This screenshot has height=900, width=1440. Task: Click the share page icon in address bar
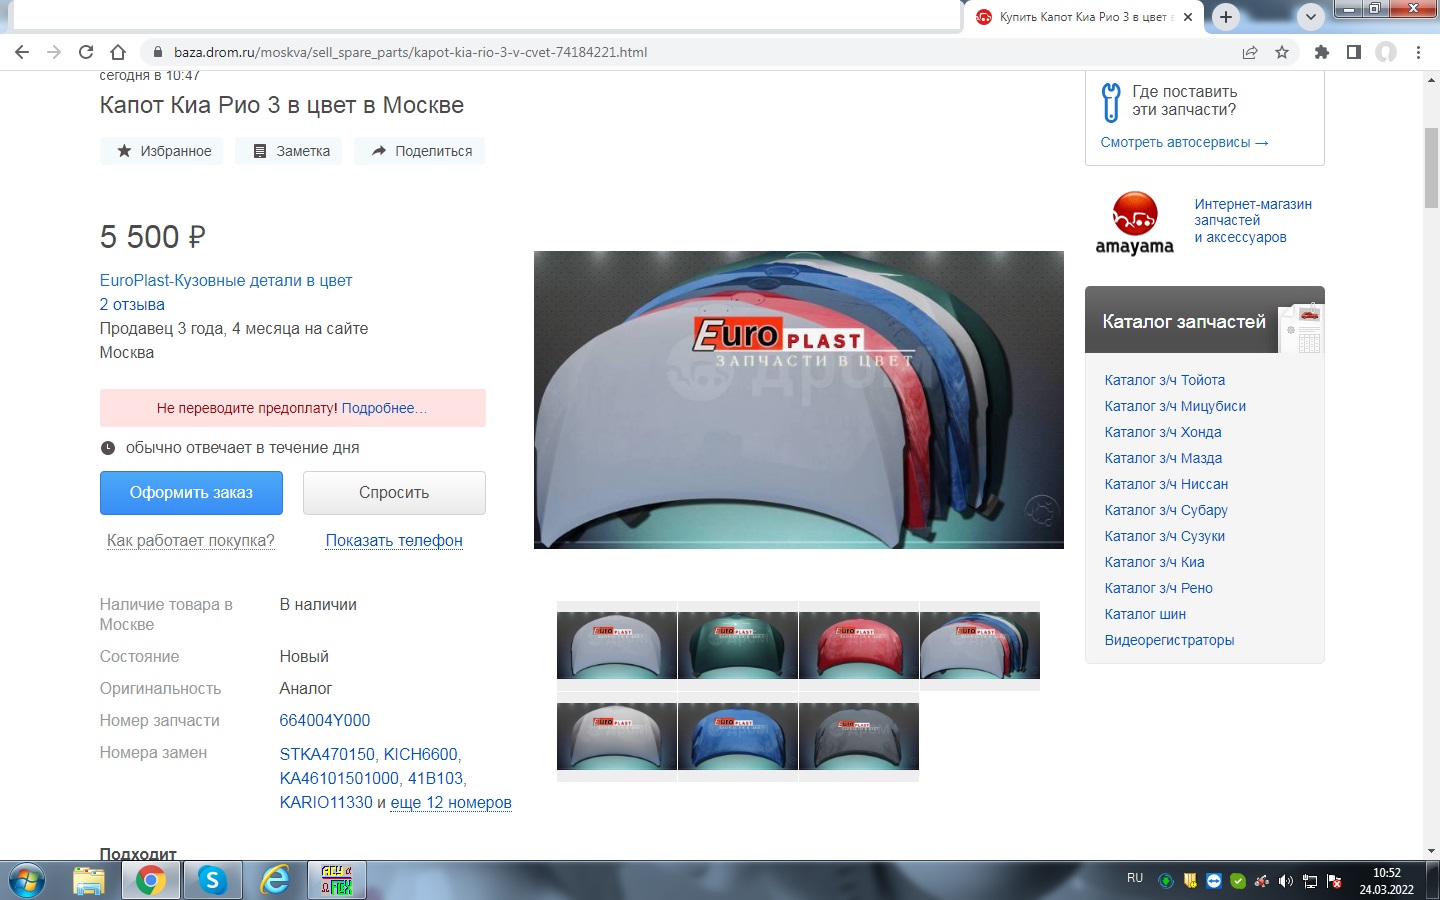tap(1250, 52)
